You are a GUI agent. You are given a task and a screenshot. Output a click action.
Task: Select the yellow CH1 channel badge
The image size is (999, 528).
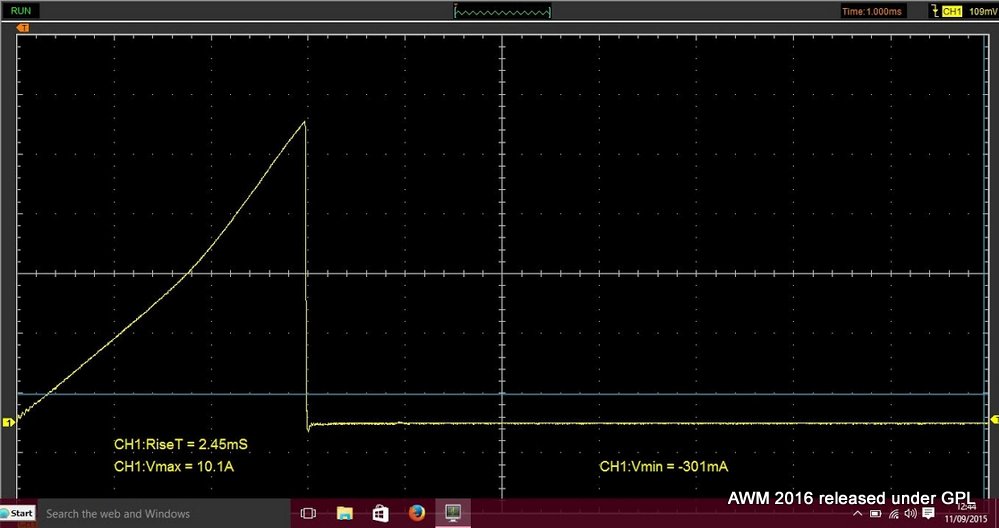point(953,11)
